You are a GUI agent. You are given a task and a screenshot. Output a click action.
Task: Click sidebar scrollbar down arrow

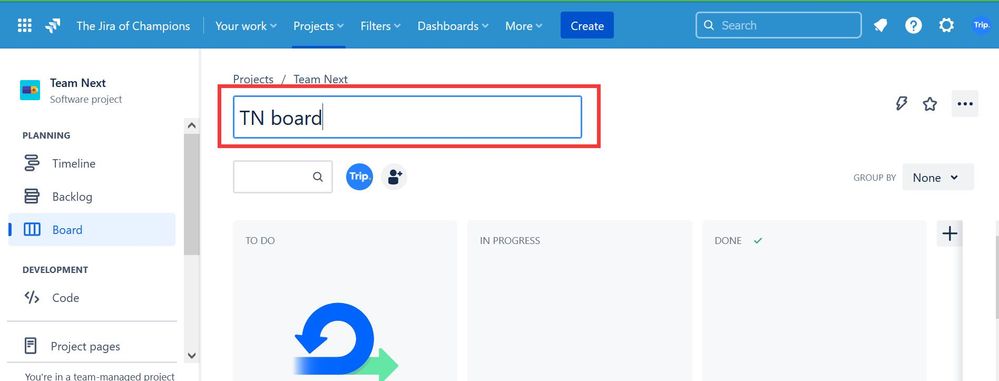[192, 356]
